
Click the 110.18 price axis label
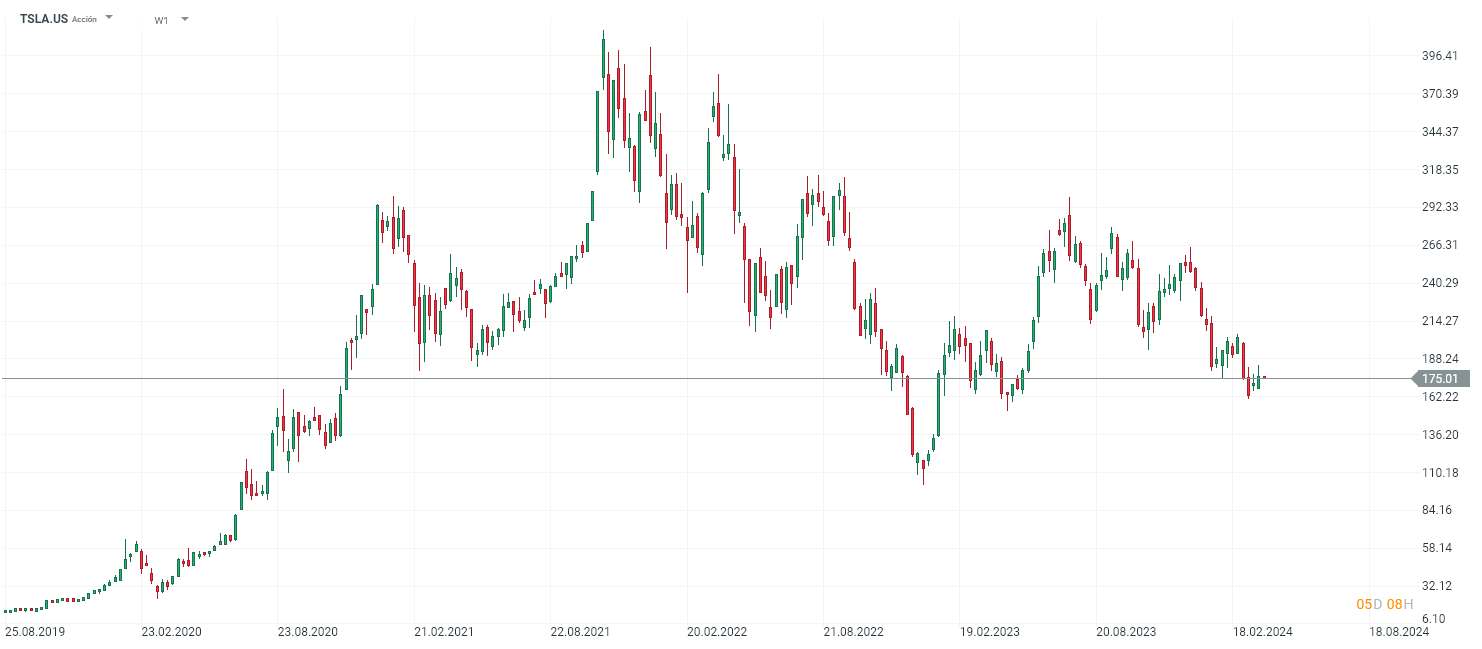click(x=1441, y=472)
